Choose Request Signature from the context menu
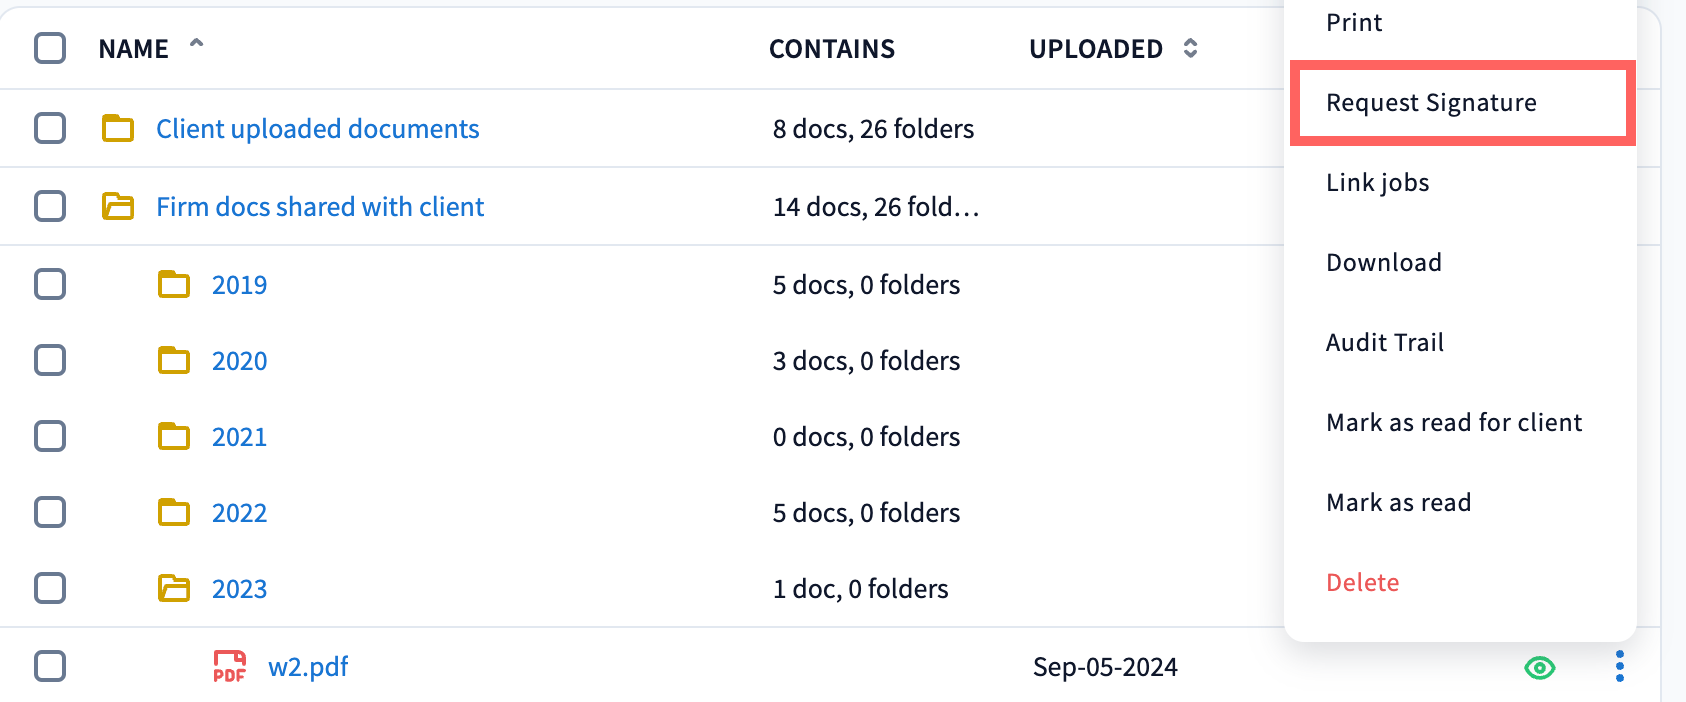This screenshot has width=1686, height=702. pyautogui.click(x=1430, y=103)
